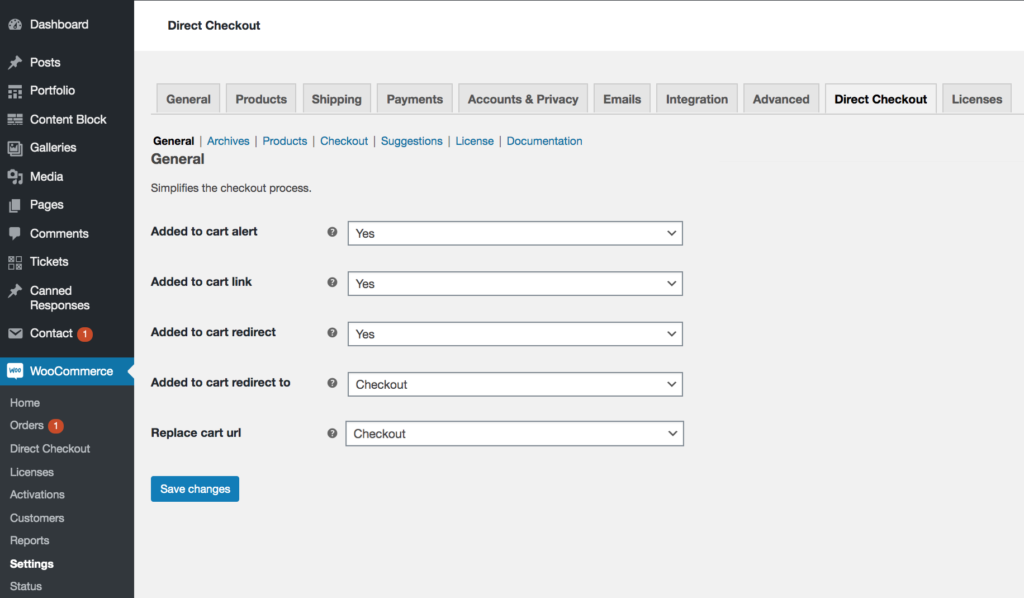Click the Contact notification badge

(85, 334)
